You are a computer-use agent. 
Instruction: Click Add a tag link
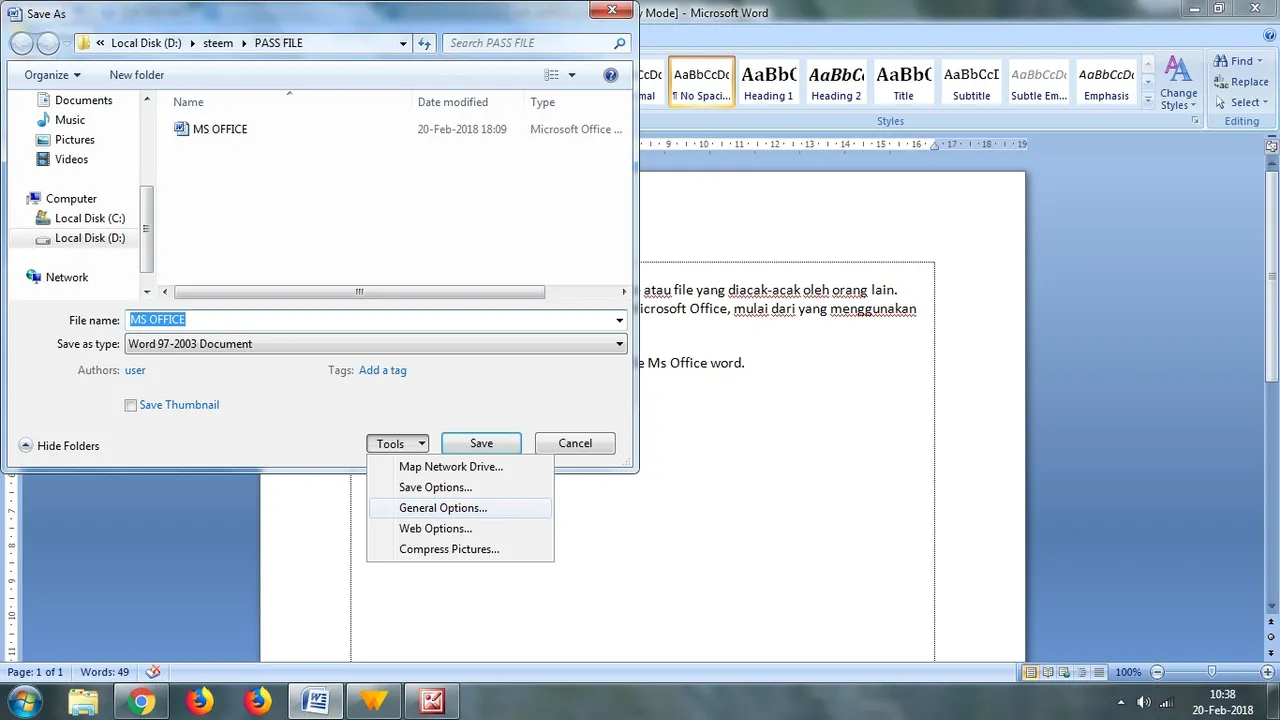(x=383, y=370)
